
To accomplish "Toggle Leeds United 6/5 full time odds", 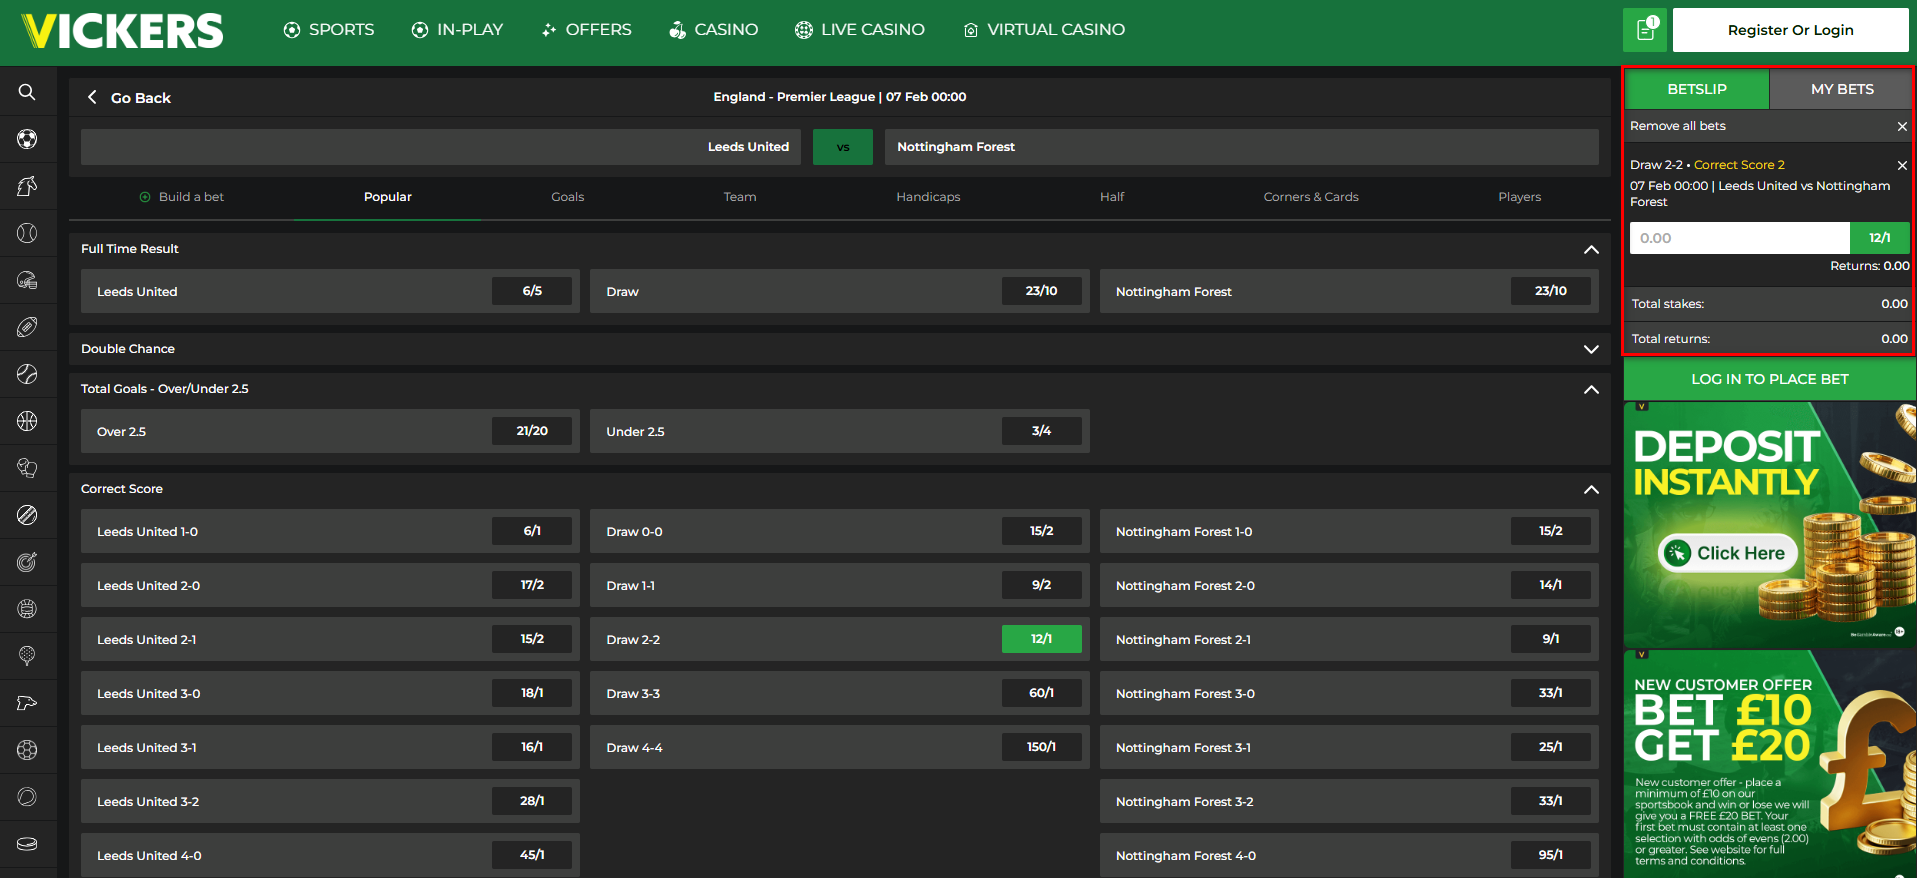I will tap(532, 291).
